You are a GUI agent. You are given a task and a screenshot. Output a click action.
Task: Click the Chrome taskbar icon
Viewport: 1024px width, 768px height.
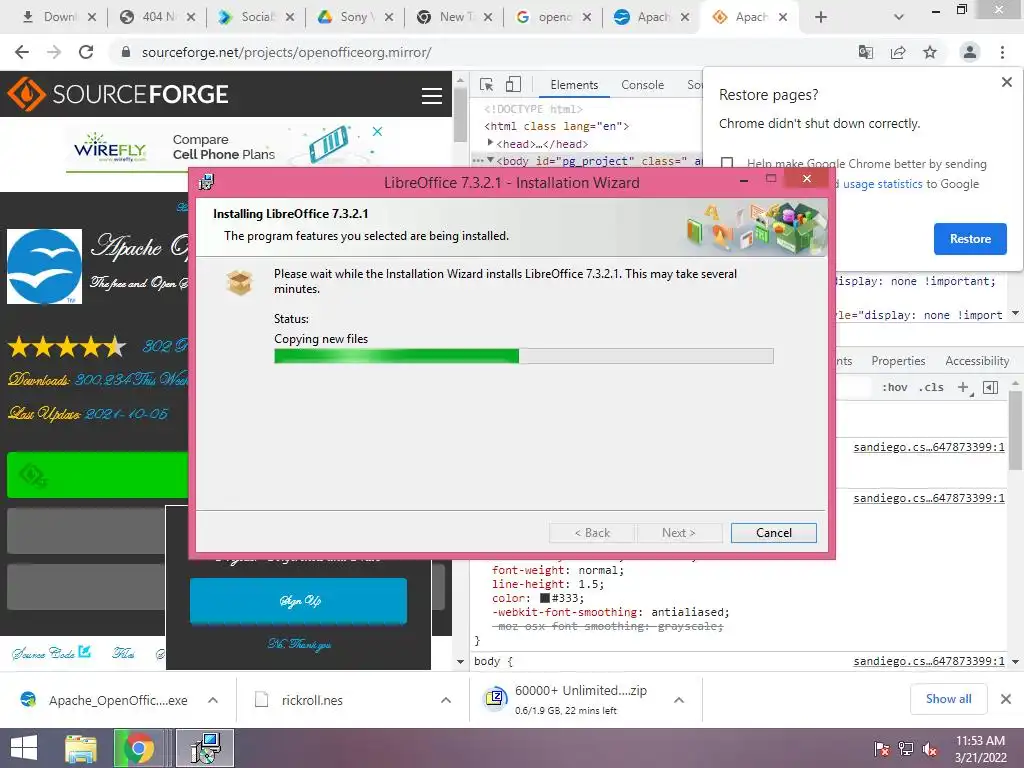point(138,748)
